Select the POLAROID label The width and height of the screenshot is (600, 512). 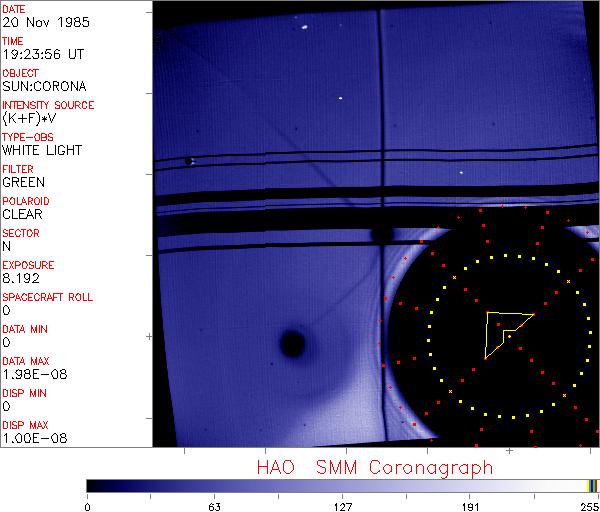click(x=26, y=201)
